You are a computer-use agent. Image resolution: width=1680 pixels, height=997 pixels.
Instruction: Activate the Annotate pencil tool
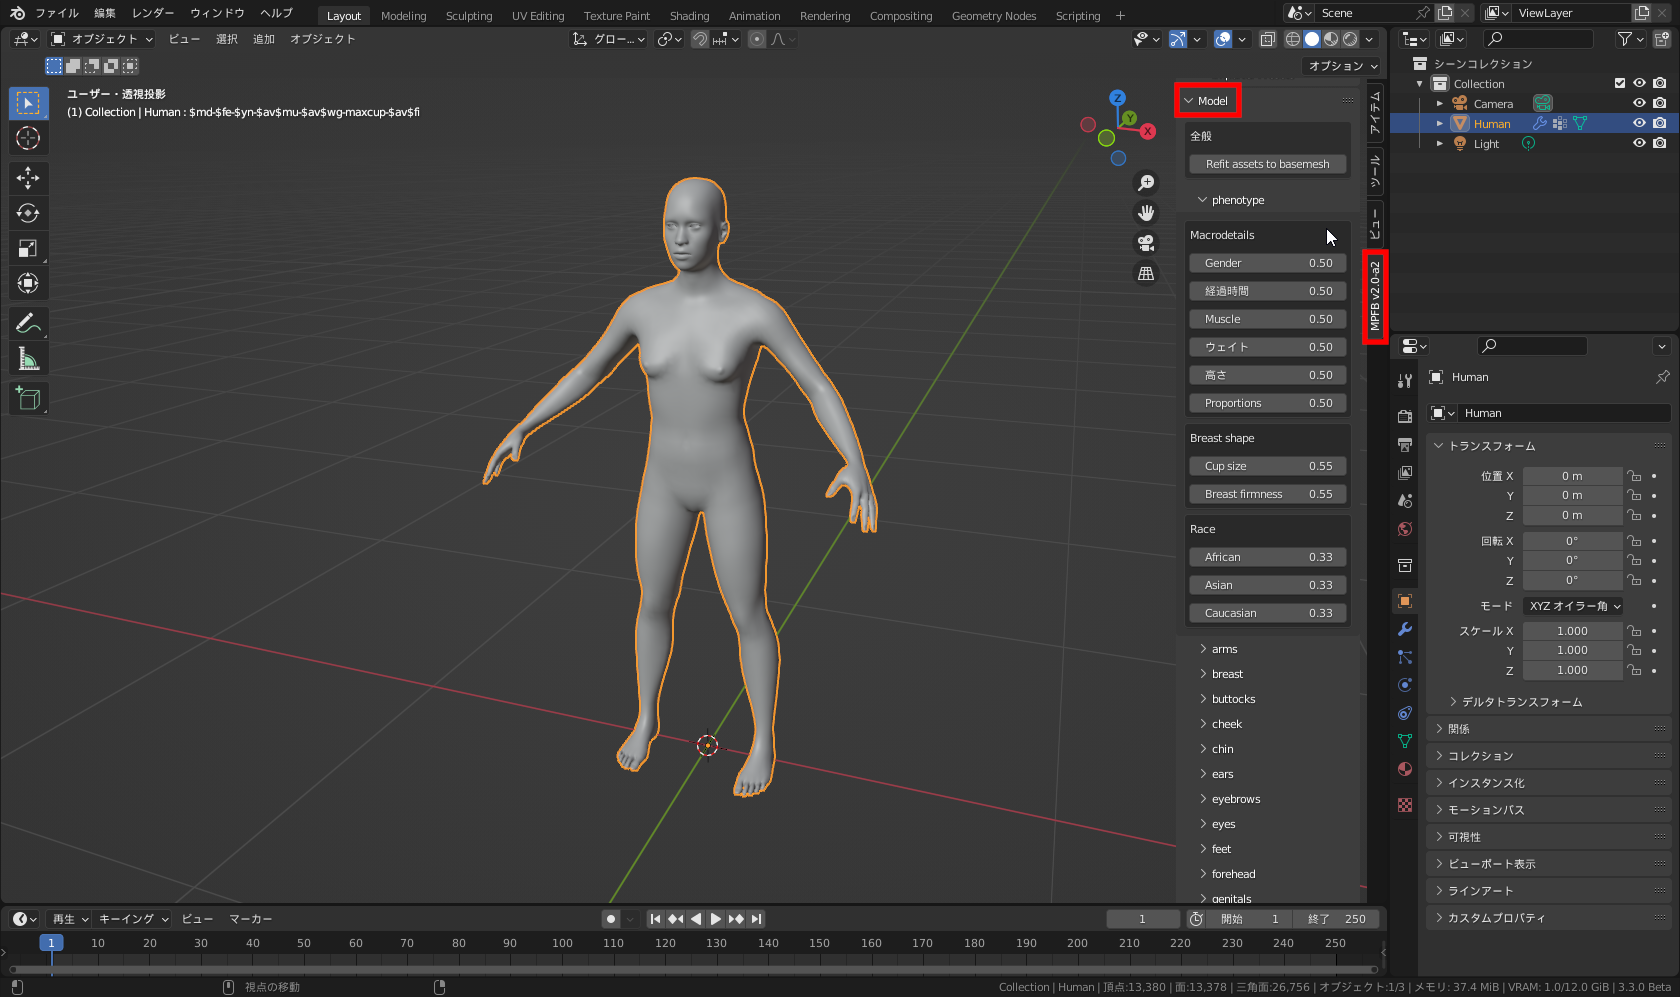click(x=28, y=323)
